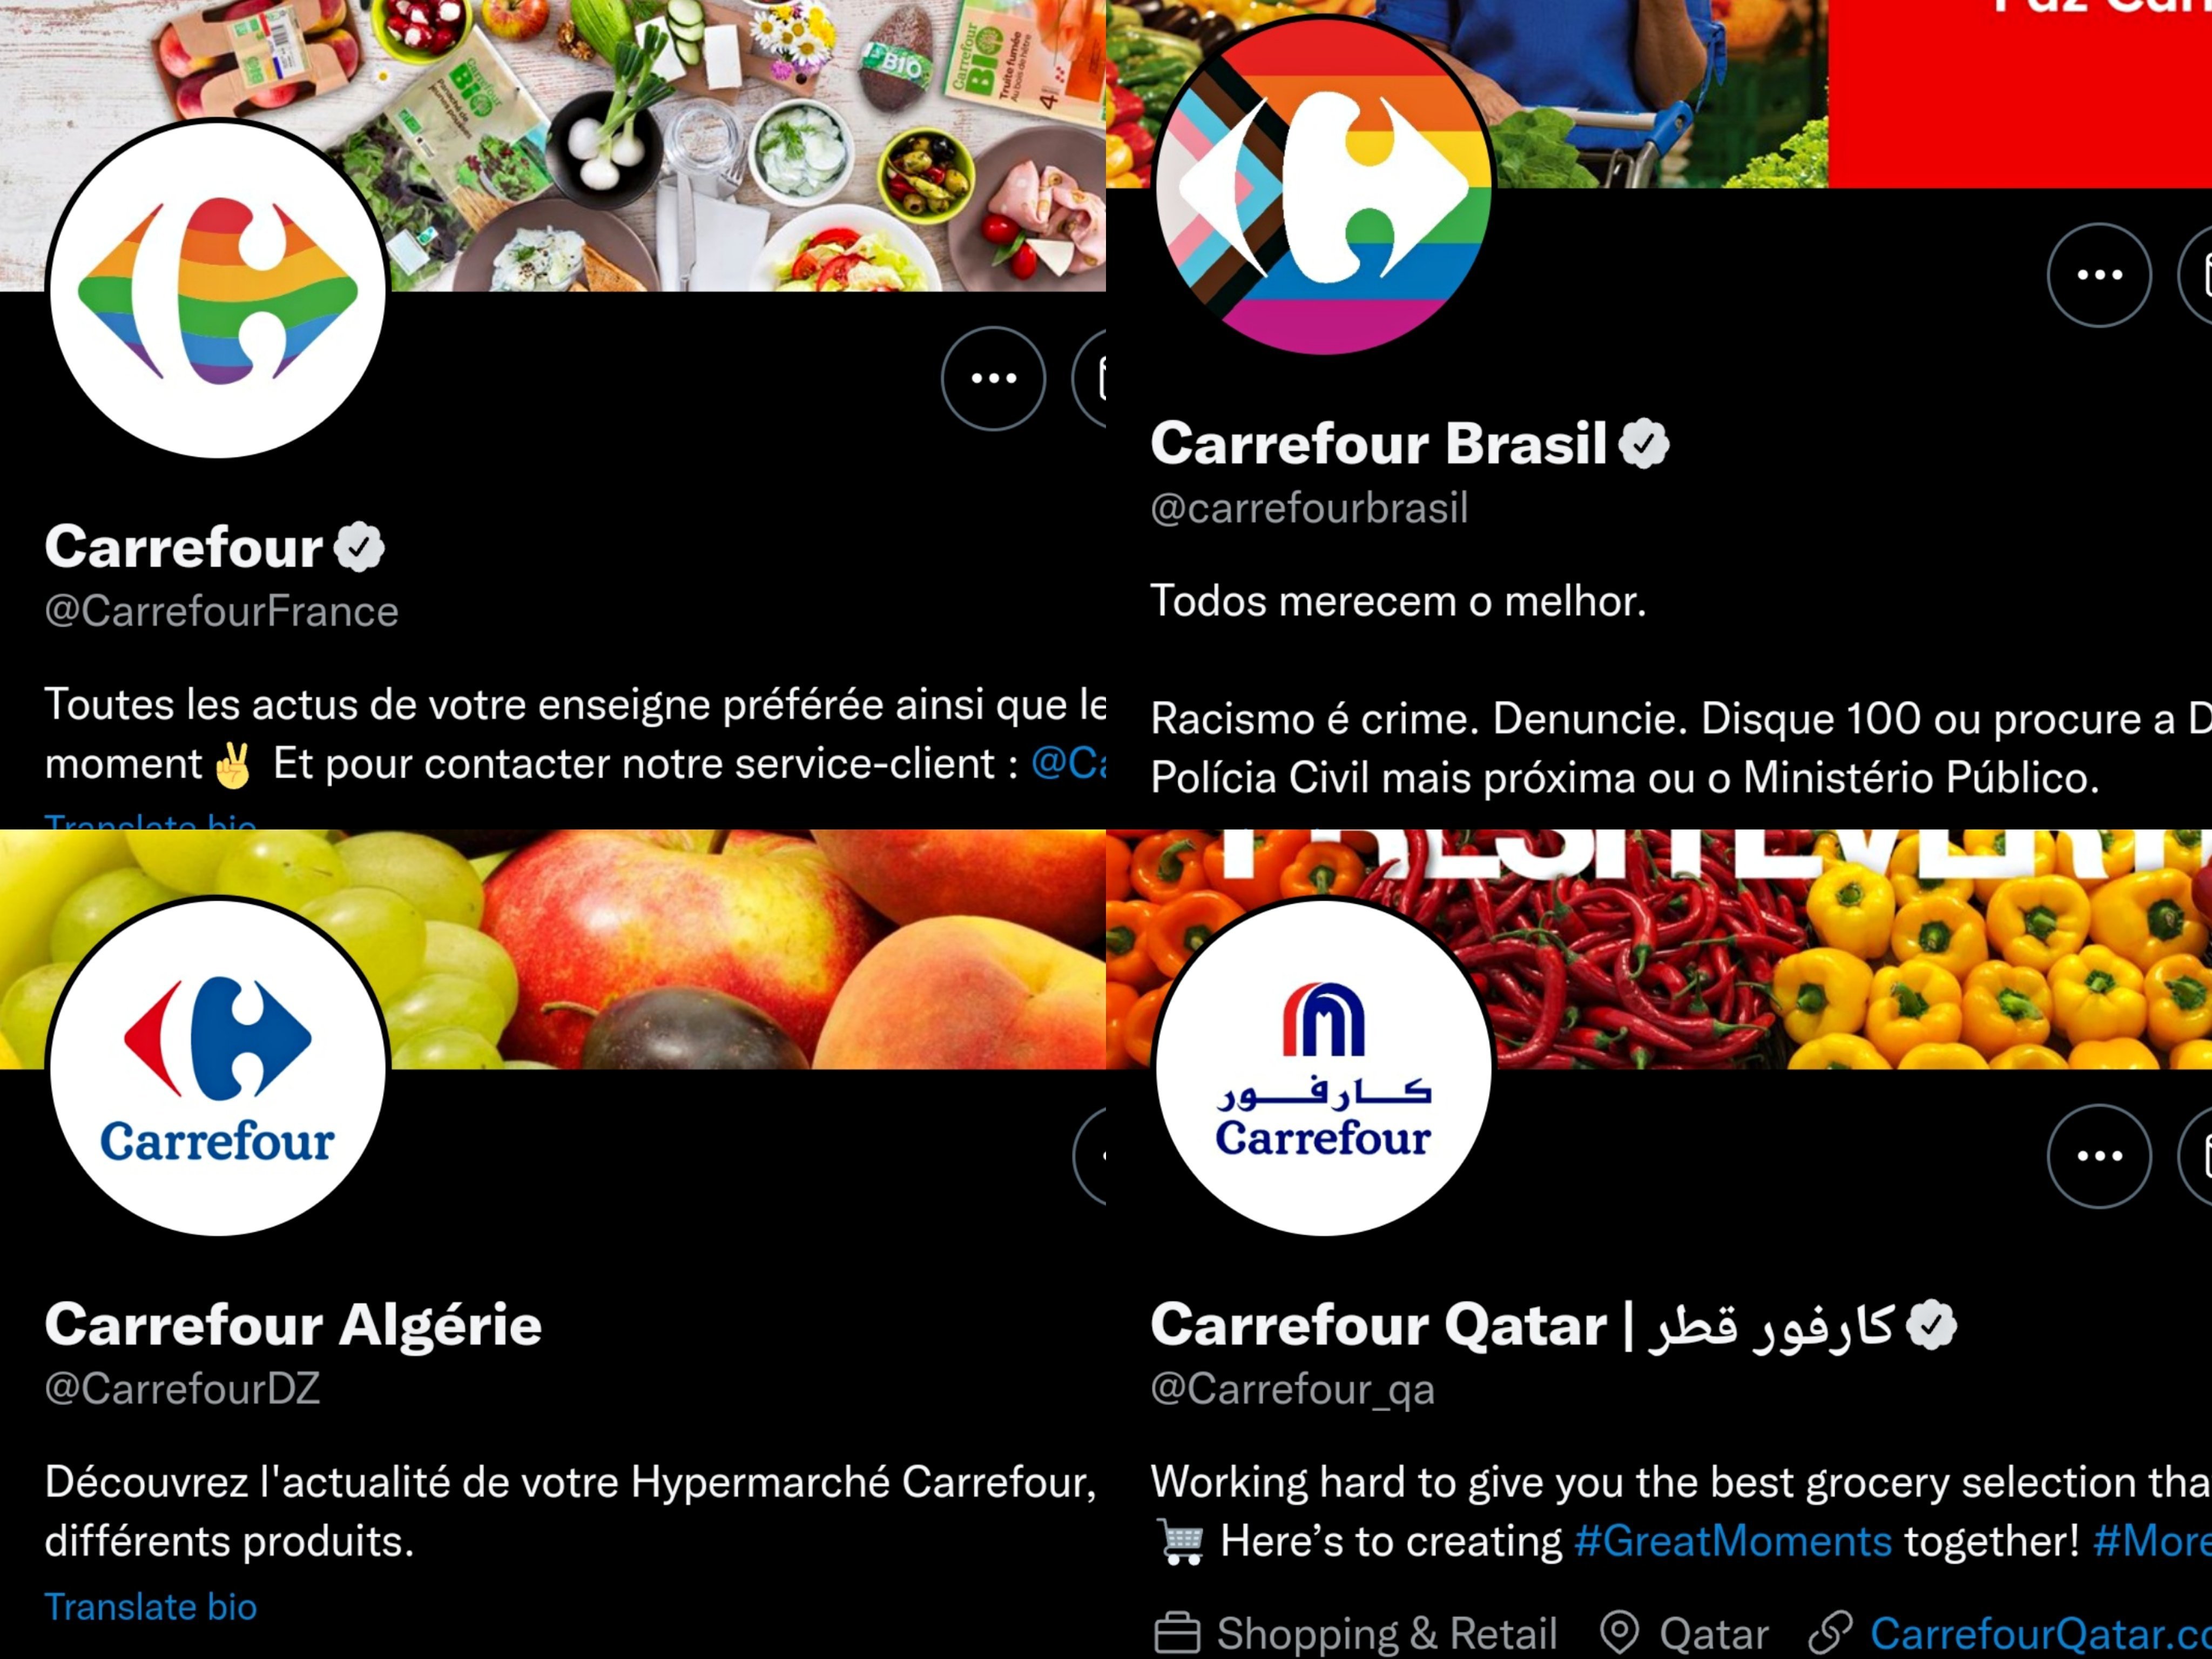The height and width of the screenshot is (1659, 2212).
Task: Click Translate bio under Carrefour Algérie
Action: tap(151, 1606)
